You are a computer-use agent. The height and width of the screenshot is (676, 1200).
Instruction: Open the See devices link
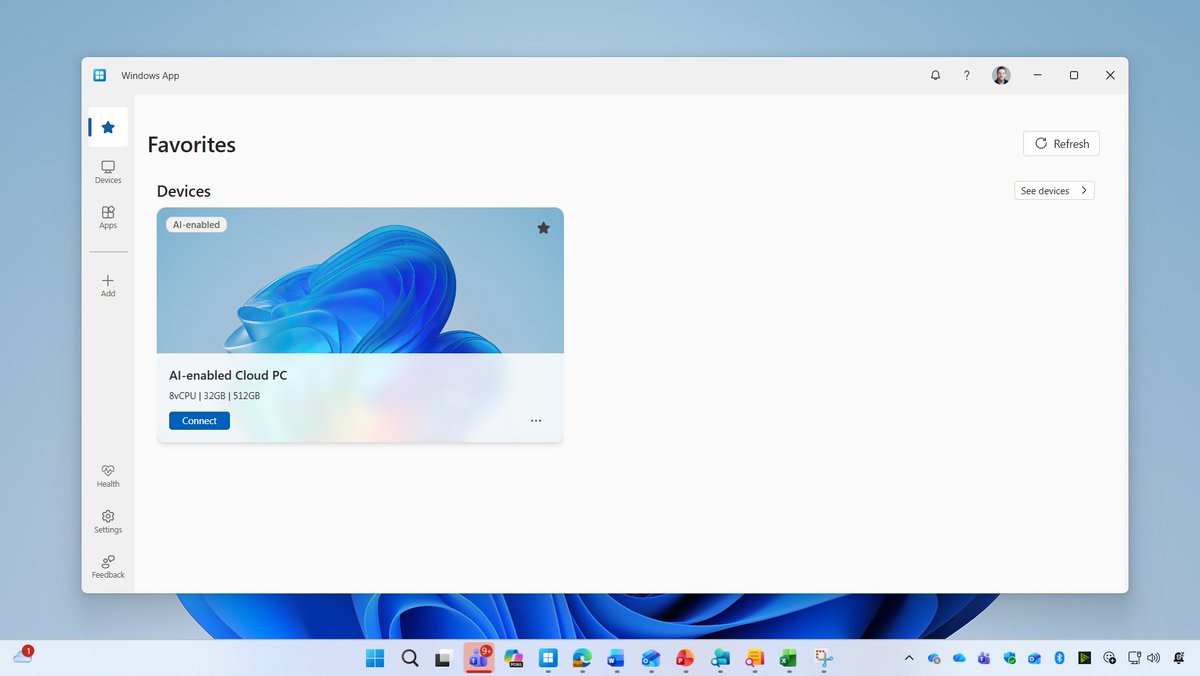click(1046, 190)
